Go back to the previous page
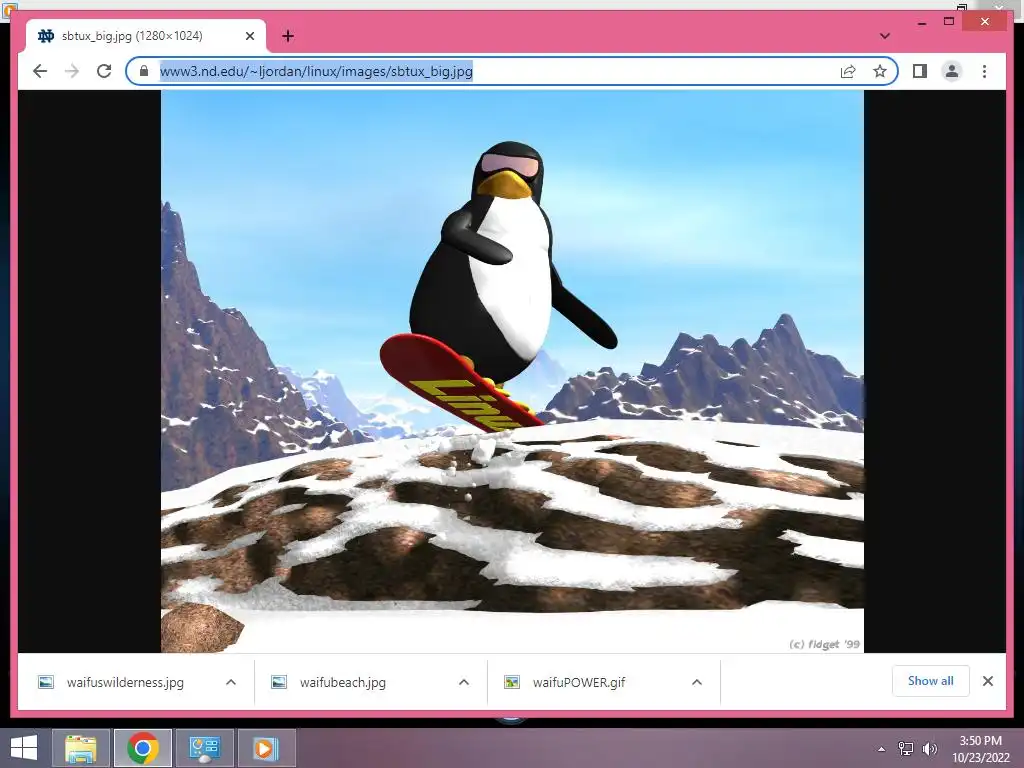The image size is (1024, 768). tap(40, 71)
